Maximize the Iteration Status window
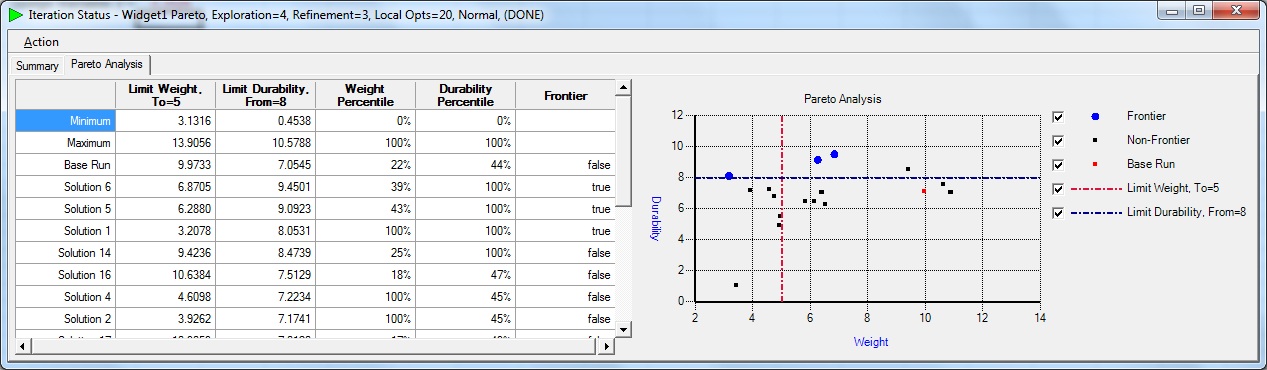 tap(1199, 12)
